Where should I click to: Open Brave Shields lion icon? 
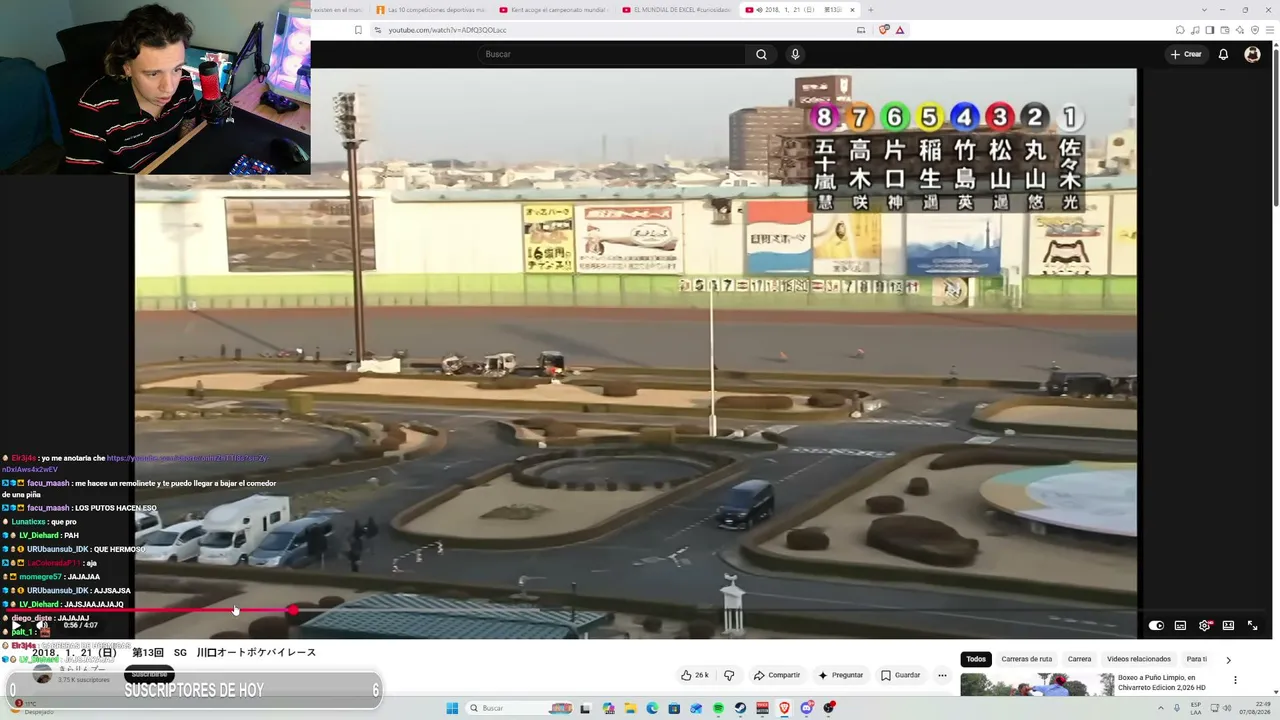[x=883, y=30]
